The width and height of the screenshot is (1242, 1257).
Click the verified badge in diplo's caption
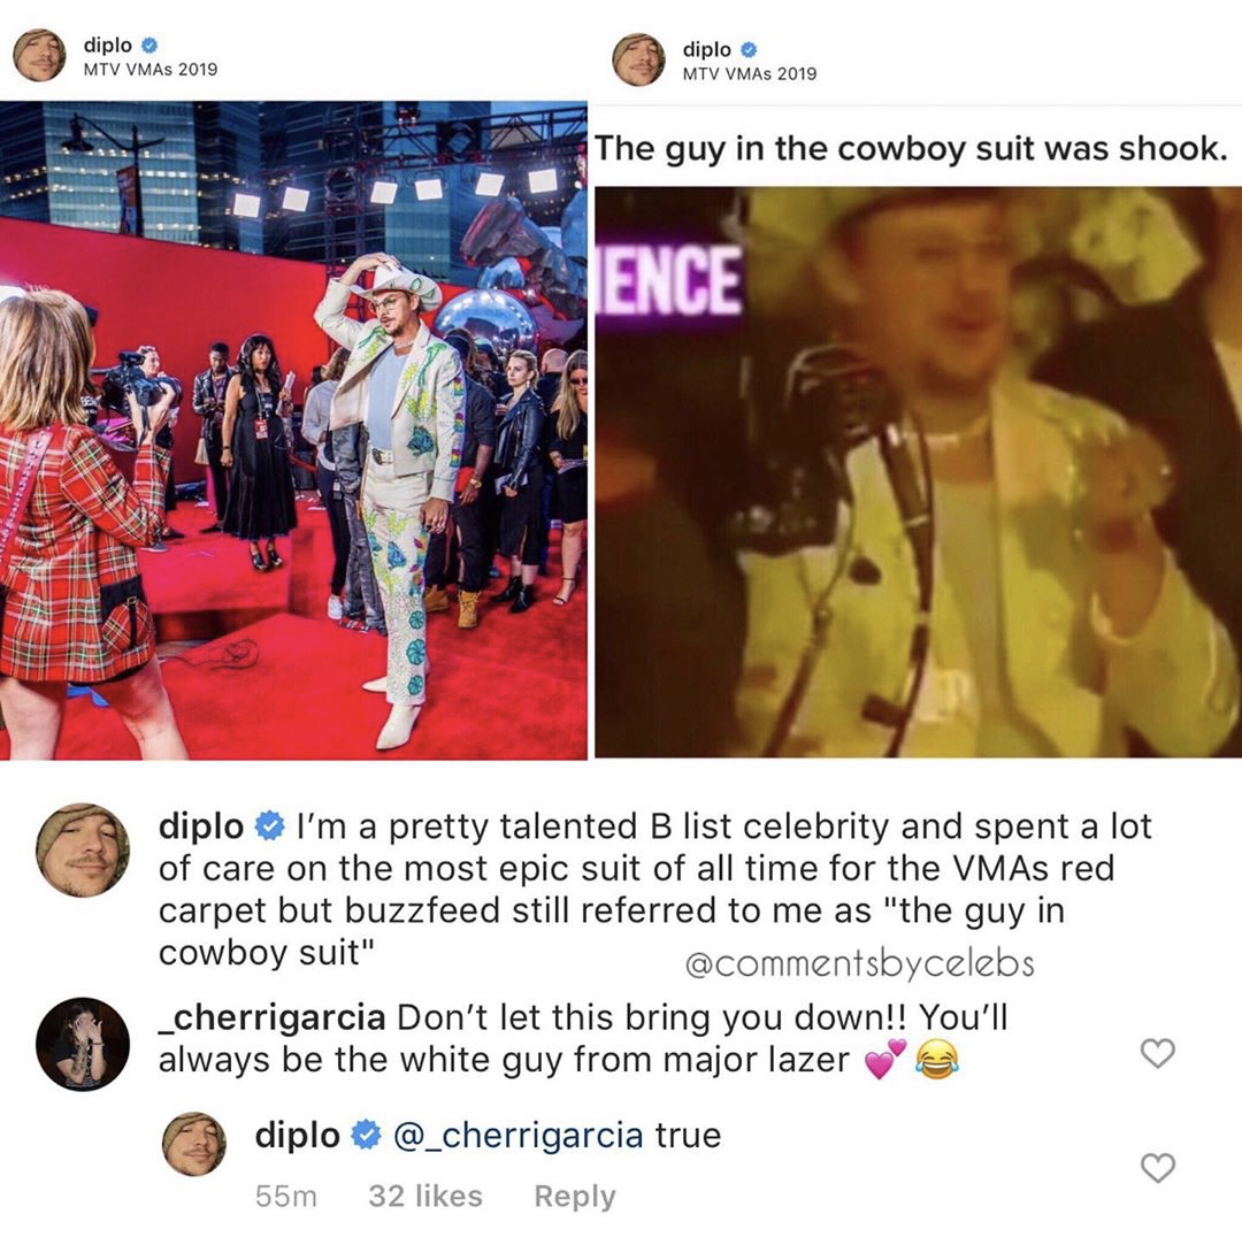[270, 826]
